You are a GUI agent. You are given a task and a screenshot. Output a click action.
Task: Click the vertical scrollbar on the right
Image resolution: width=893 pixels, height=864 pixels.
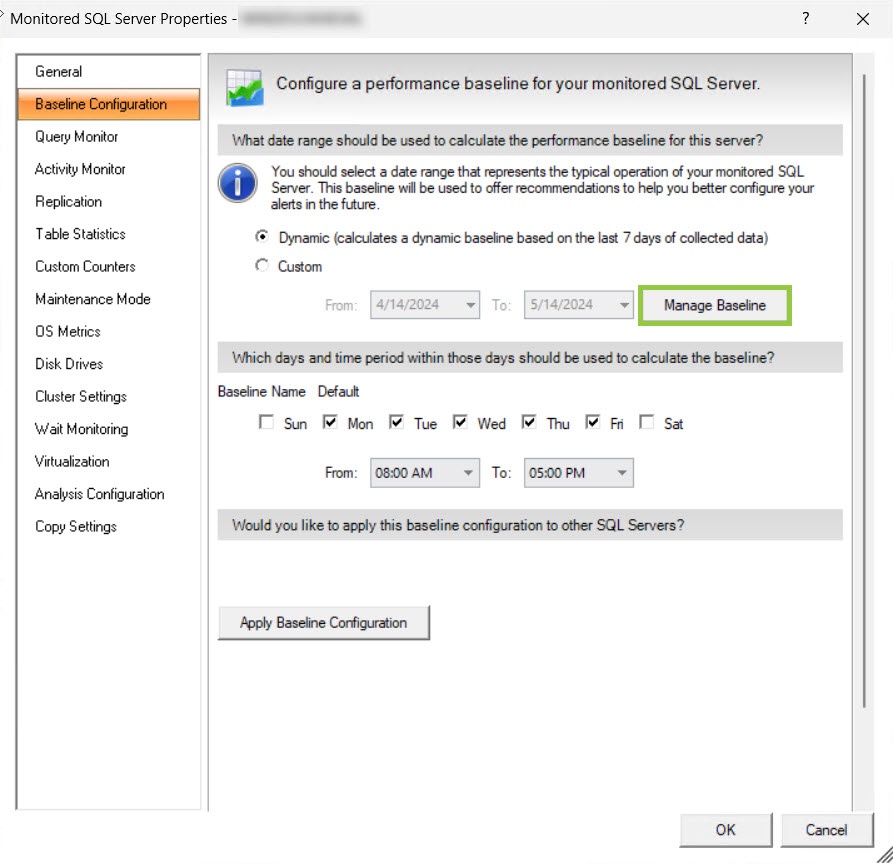(864, 391)
